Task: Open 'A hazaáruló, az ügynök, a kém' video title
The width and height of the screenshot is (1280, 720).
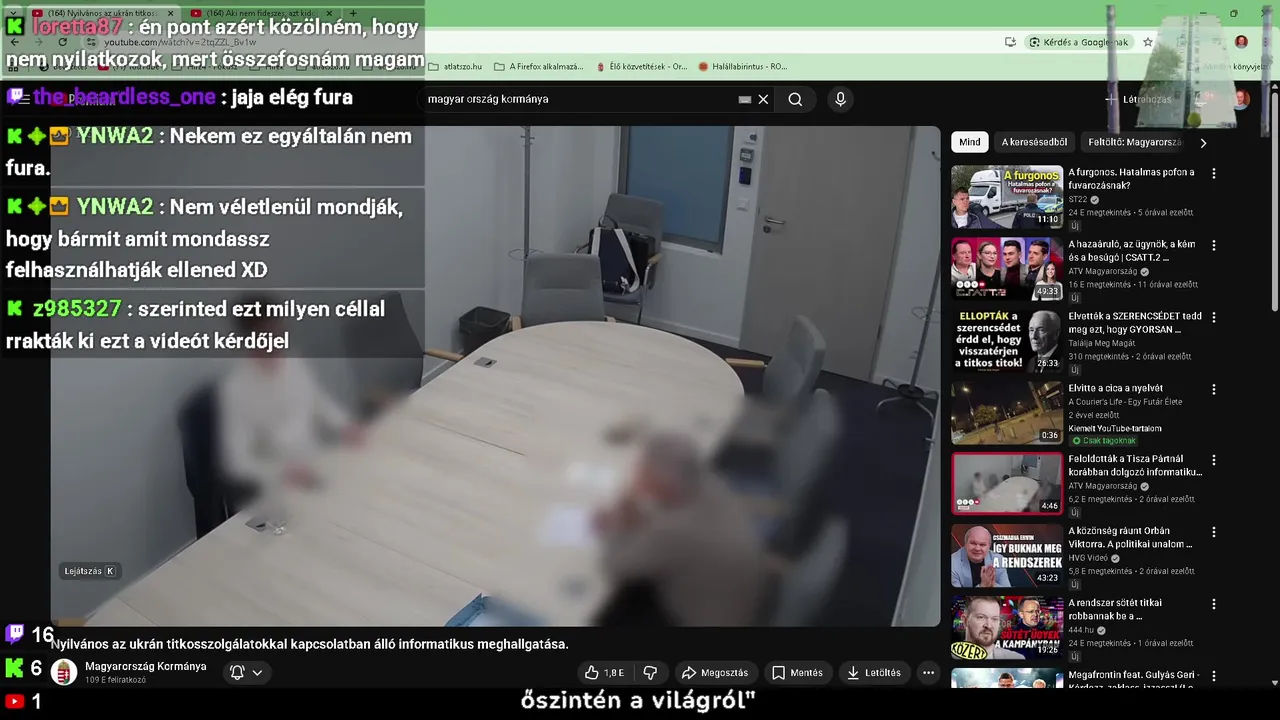Action: [x=1131, y=251]
